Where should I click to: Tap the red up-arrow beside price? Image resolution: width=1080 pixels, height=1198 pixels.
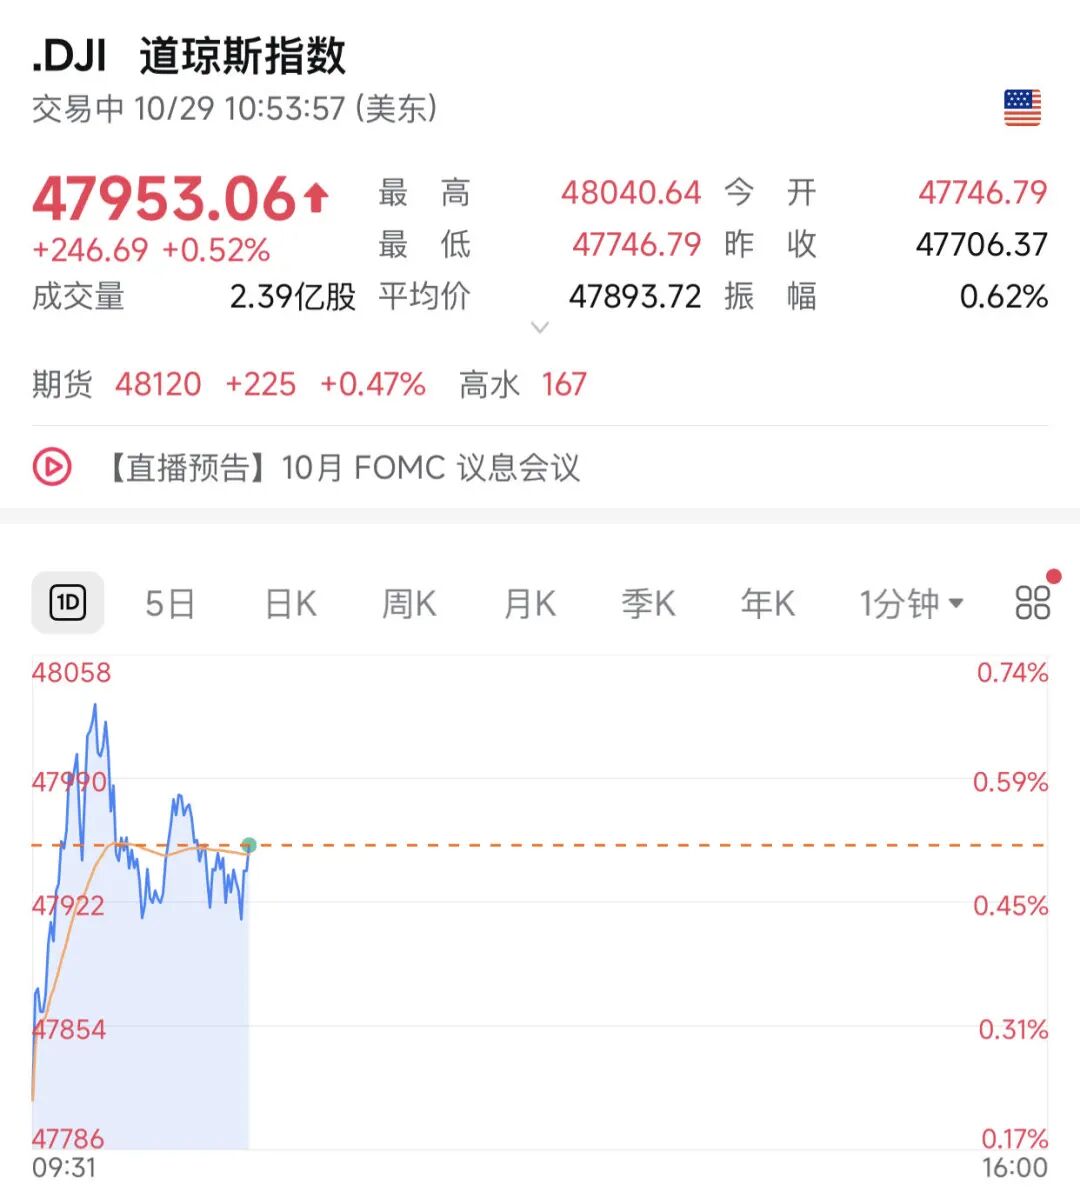tap(316, 197)
